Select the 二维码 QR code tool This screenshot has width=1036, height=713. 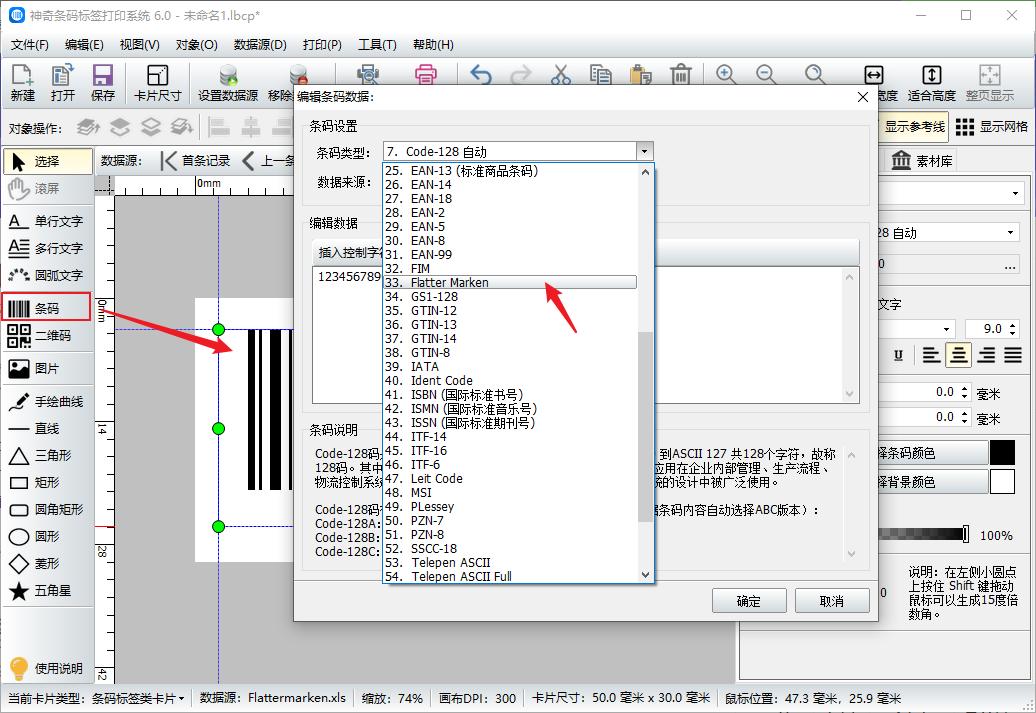[47, 335]
